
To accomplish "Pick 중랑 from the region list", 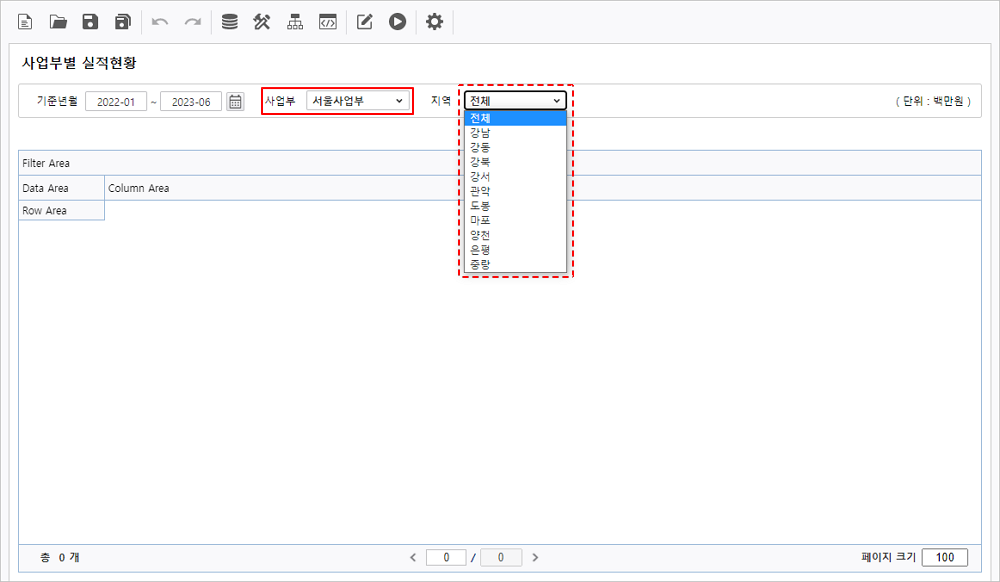I will point(480,264).
